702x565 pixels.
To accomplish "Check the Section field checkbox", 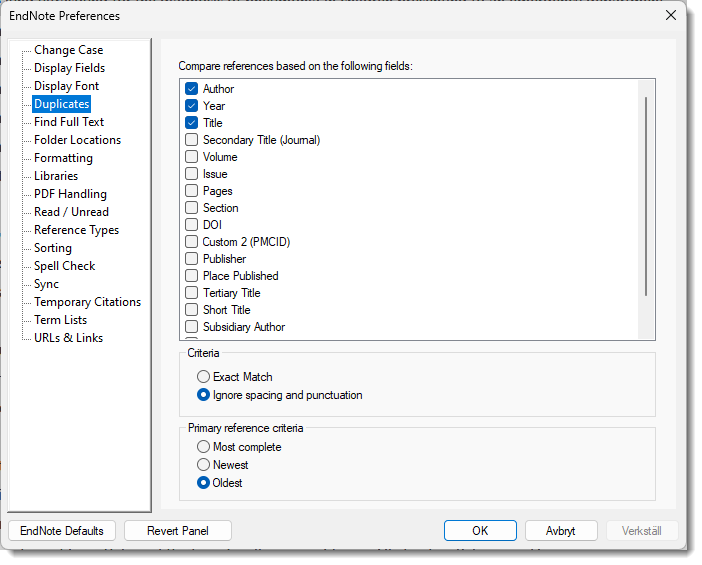I will tap(192, 208).
